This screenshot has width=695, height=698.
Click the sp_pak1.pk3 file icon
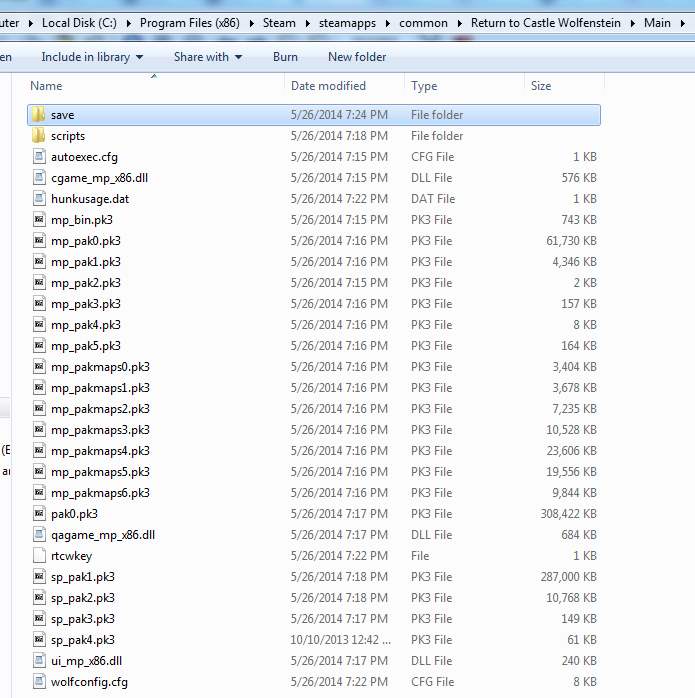pos(39,576)
